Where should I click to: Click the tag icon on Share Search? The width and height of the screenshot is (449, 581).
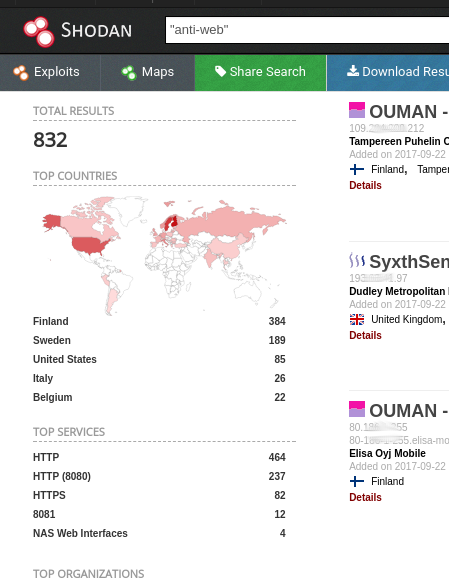(220, 72)
